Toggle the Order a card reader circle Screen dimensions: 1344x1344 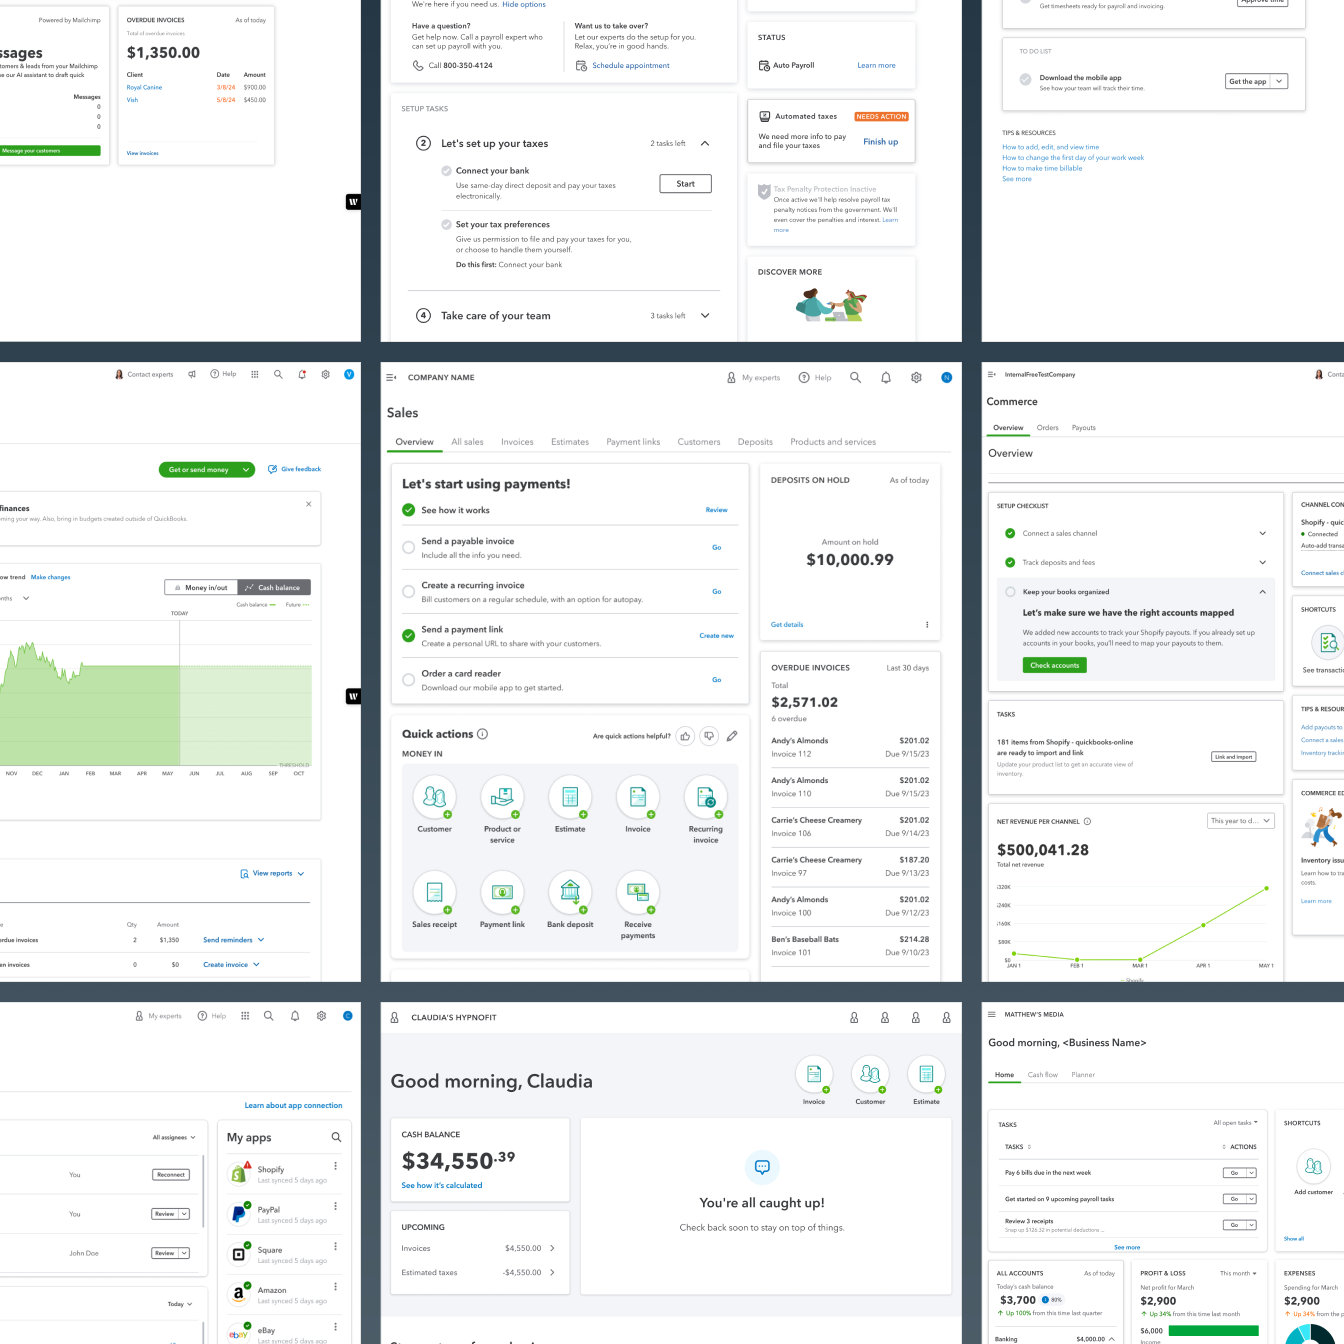pyautogui.click(x=408, y=679)
